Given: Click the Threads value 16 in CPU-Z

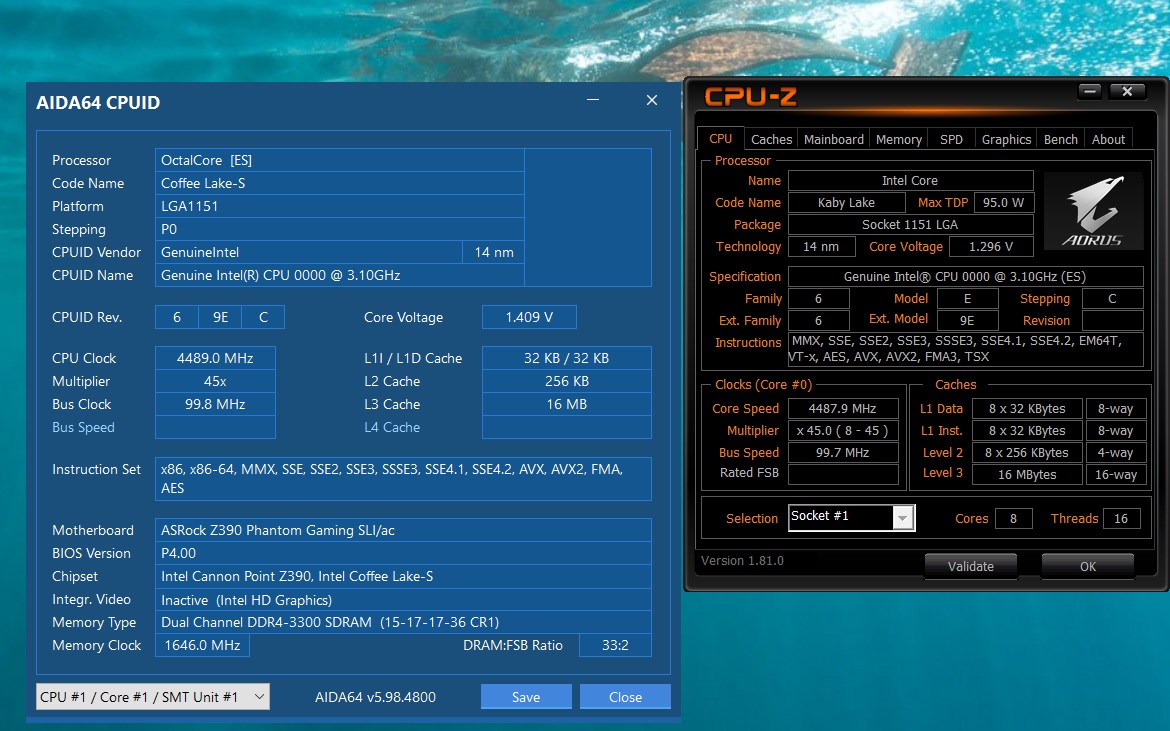Looking at the screenshot, I should click(1121, 518).
